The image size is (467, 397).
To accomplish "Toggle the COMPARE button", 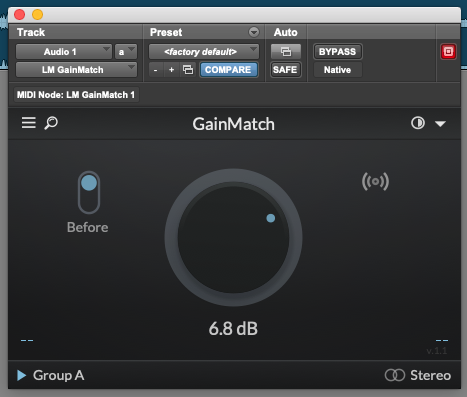I will pyautogui.click(x=228, y=70).
